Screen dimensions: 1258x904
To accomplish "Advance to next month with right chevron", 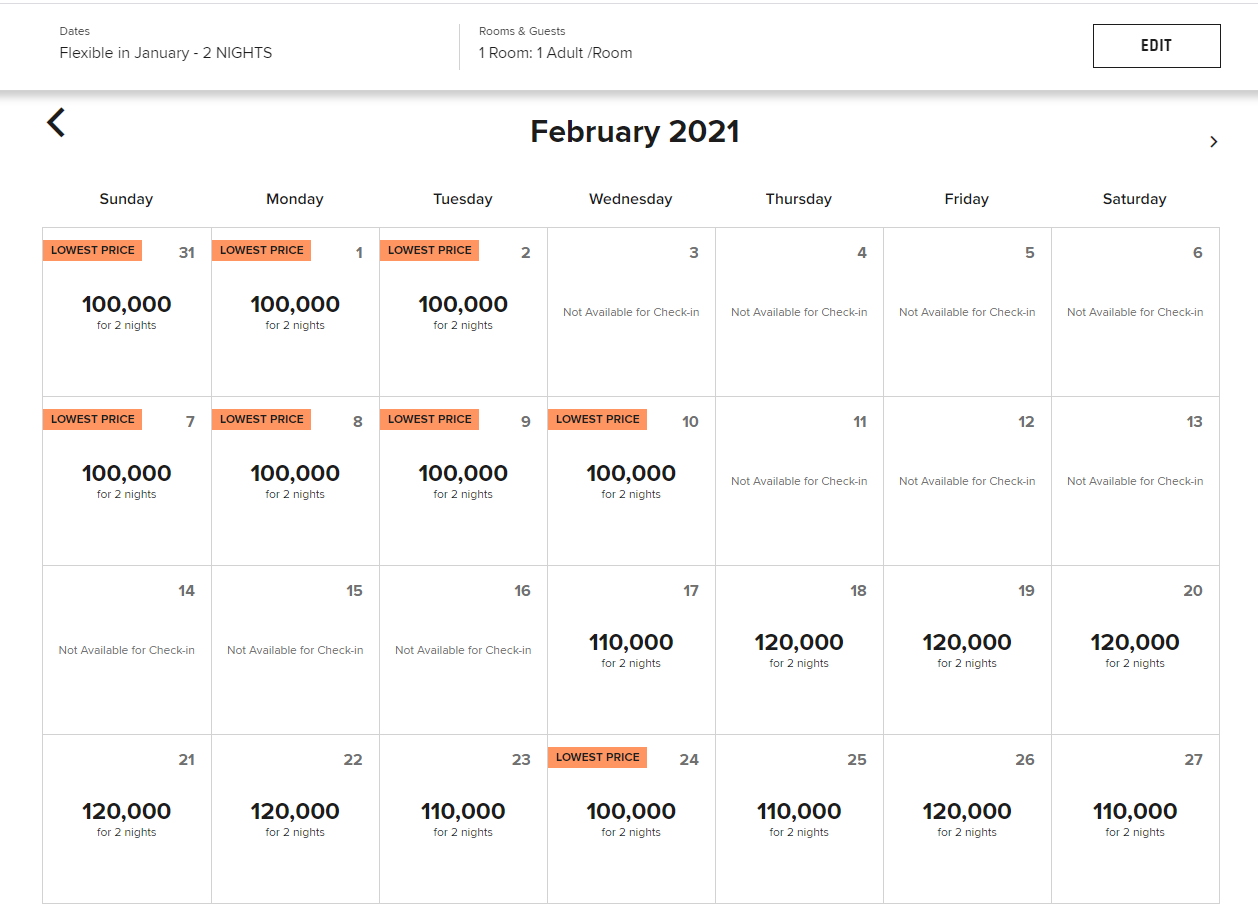I will 1213,142.
